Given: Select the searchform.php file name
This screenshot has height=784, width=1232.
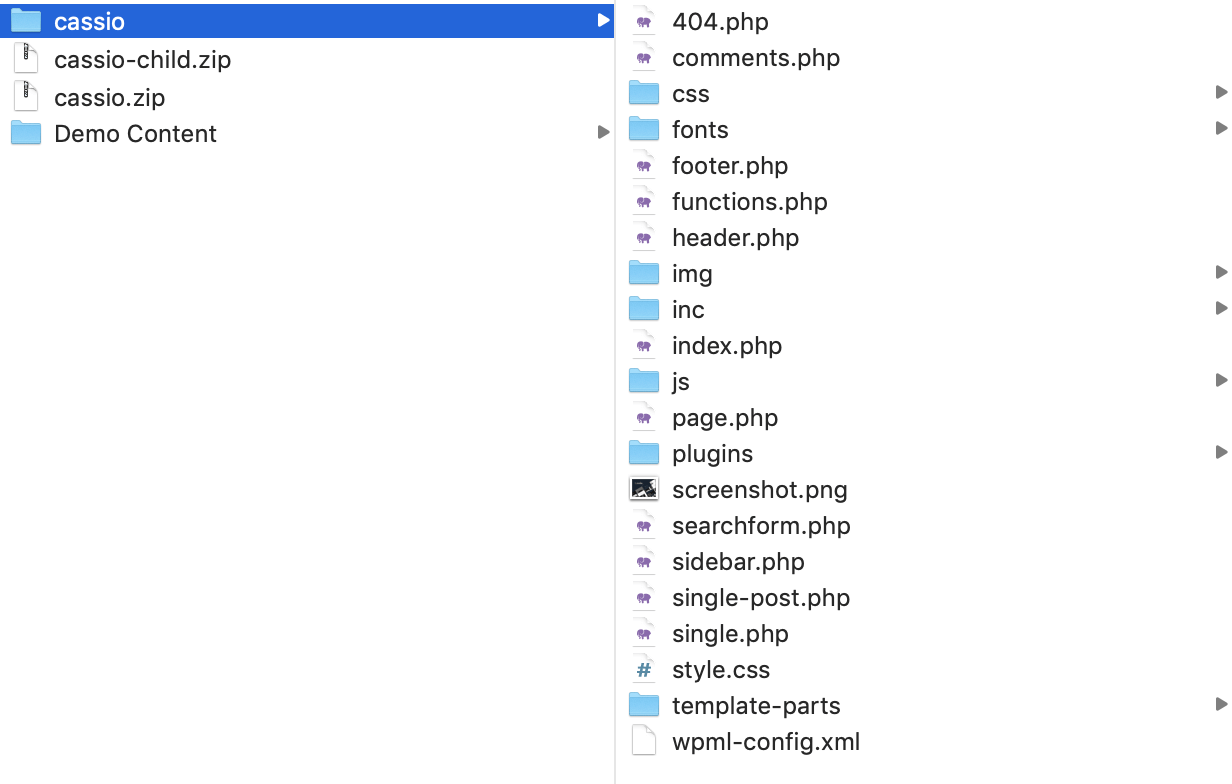Looking at the screenshot, I should 761,526.
